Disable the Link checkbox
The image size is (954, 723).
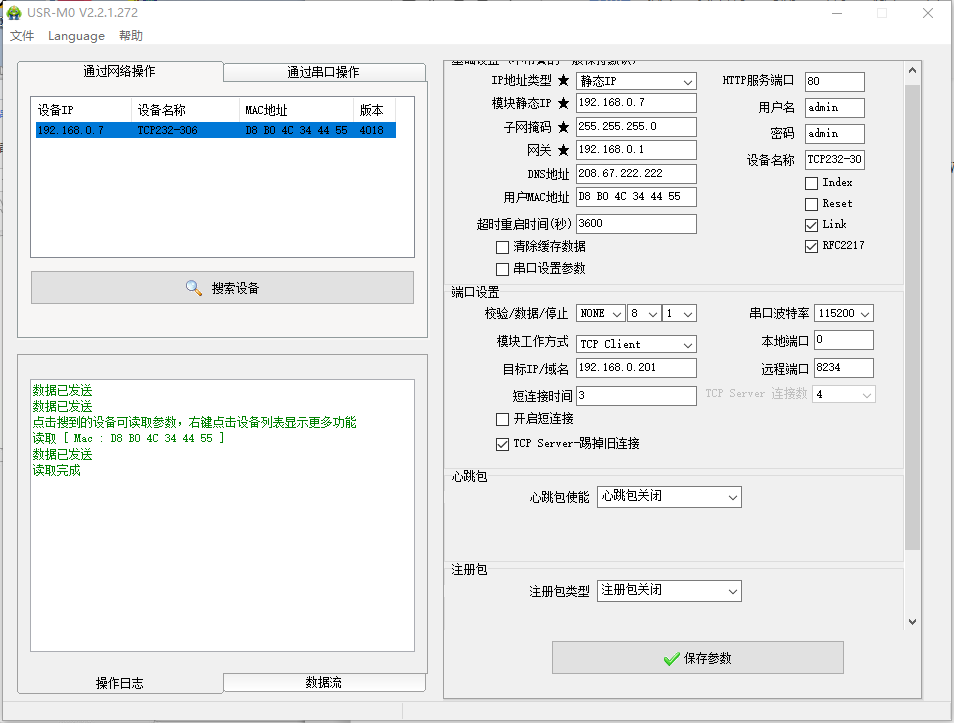coord(811,225)
